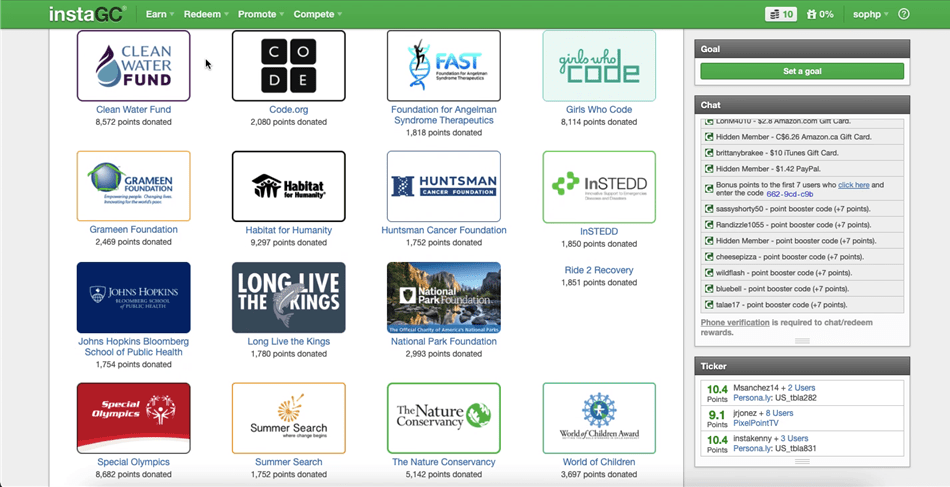Click the chat icon beside wildflash message
The image size is (950, 487).
[708, 273]
